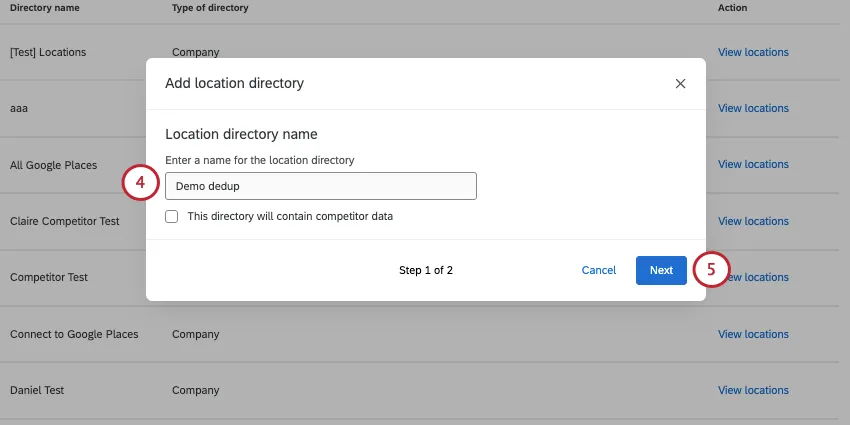Click the Directory name column header

coord(44,8)
